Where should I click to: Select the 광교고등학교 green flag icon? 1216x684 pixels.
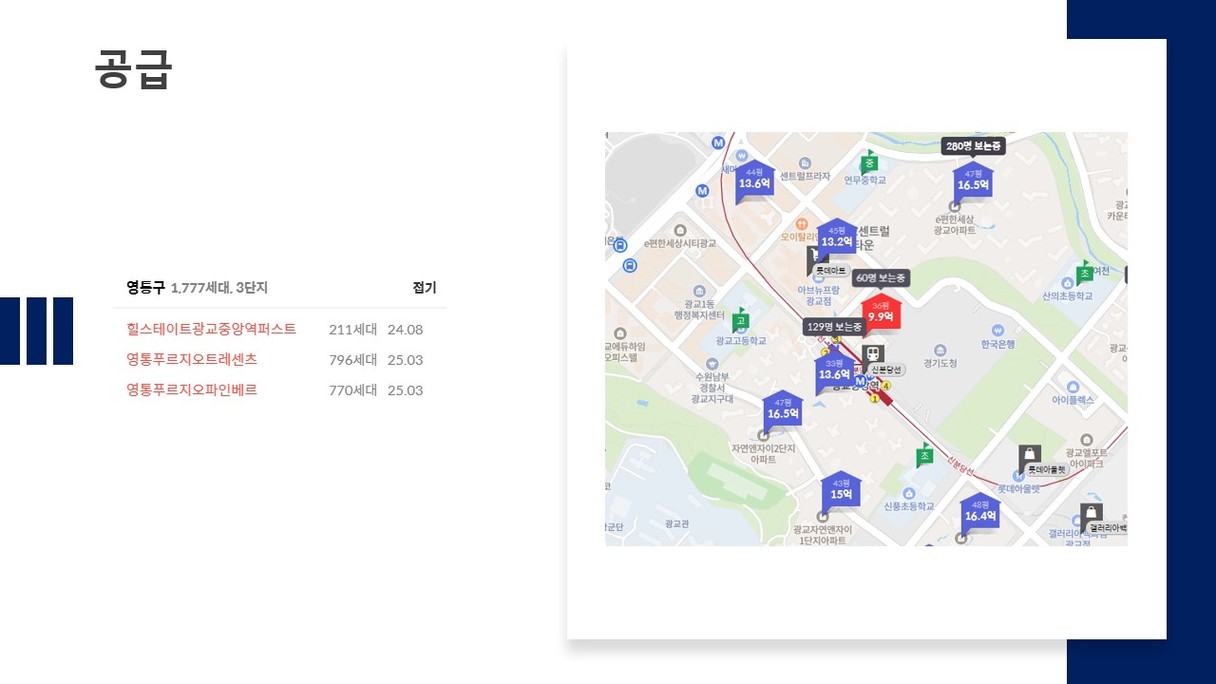740,320
